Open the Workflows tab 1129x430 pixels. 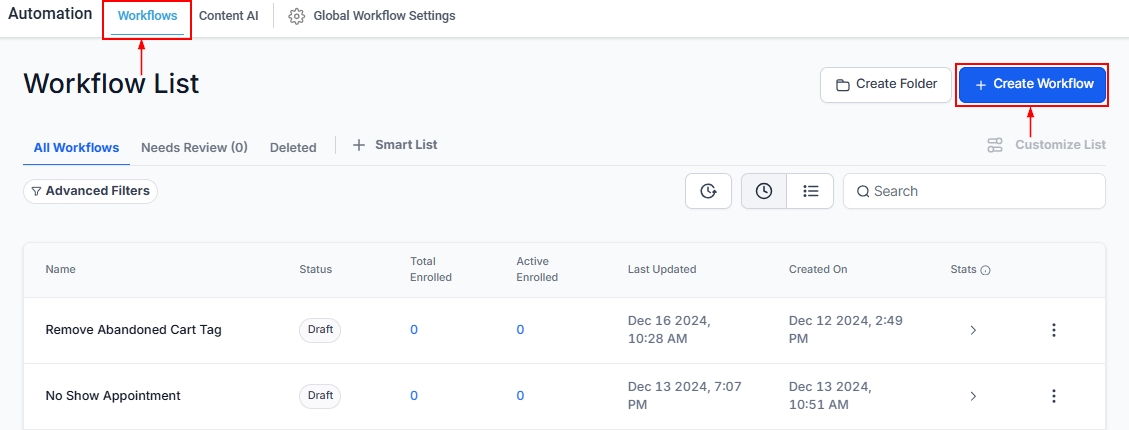pyautogui.click(x=147, y=17)
